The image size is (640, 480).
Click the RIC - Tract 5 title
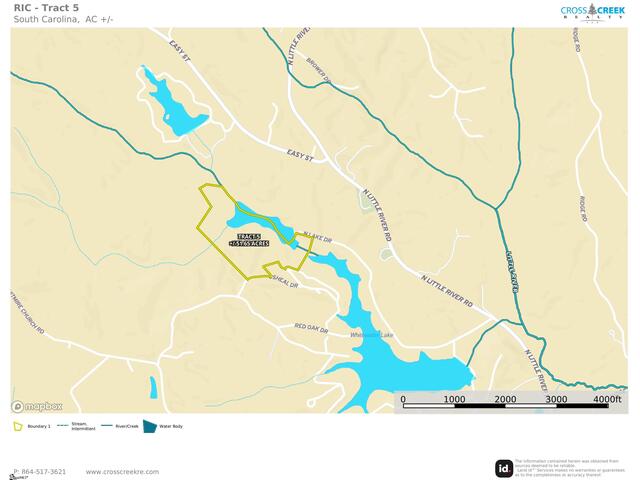pyautogui.click(x=47, y=8)
